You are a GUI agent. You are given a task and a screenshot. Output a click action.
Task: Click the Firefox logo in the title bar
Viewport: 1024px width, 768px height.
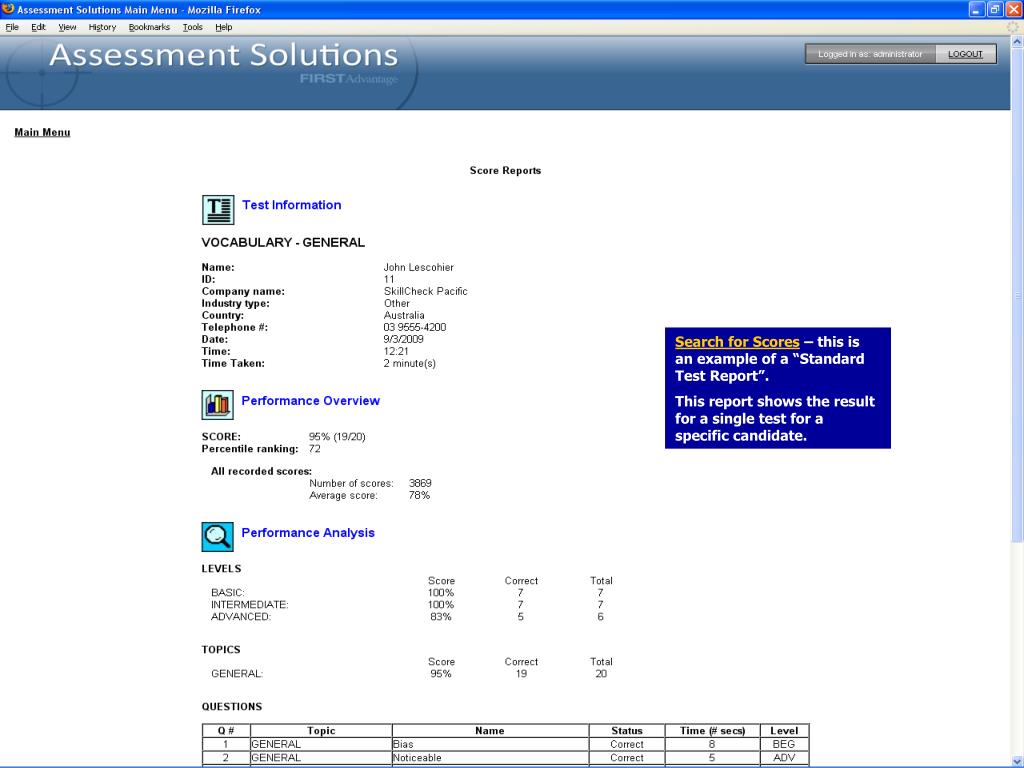pyautogui.click(x=8, y=9)
